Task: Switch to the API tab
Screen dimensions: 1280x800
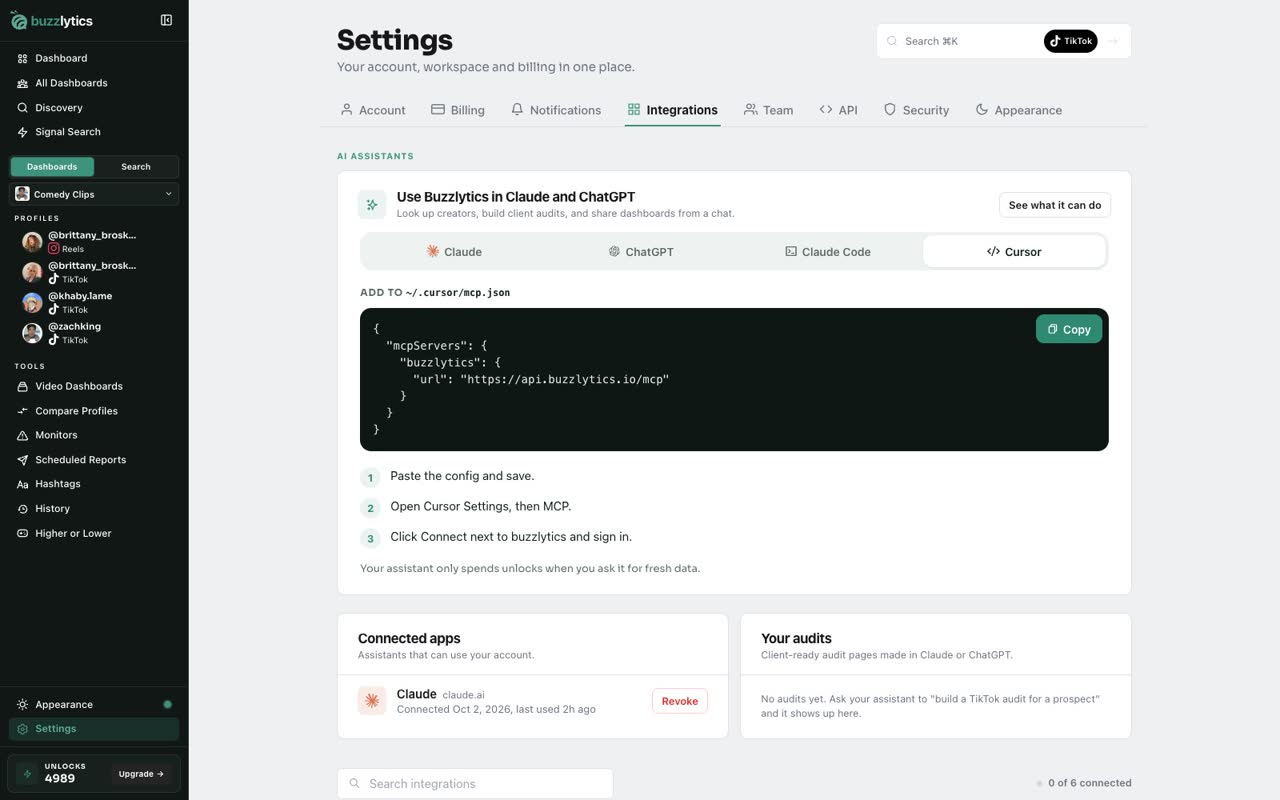Action: [x=838, y=110]
